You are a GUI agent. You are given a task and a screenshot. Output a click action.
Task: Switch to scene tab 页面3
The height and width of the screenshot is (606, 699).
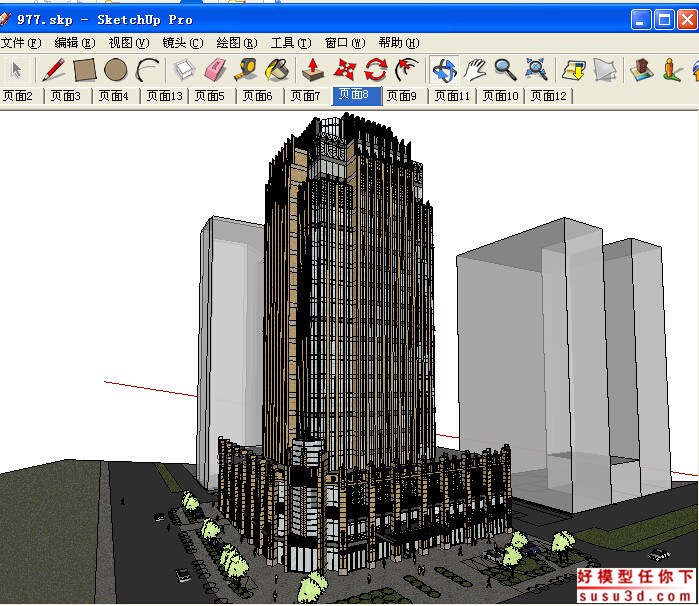click(x=68, y=96)
